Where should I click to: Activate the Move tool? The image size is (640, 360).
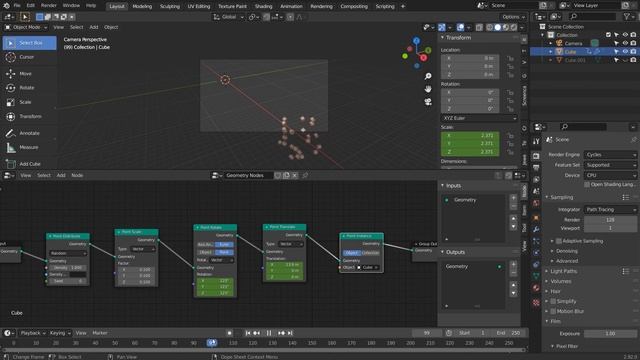29,74
